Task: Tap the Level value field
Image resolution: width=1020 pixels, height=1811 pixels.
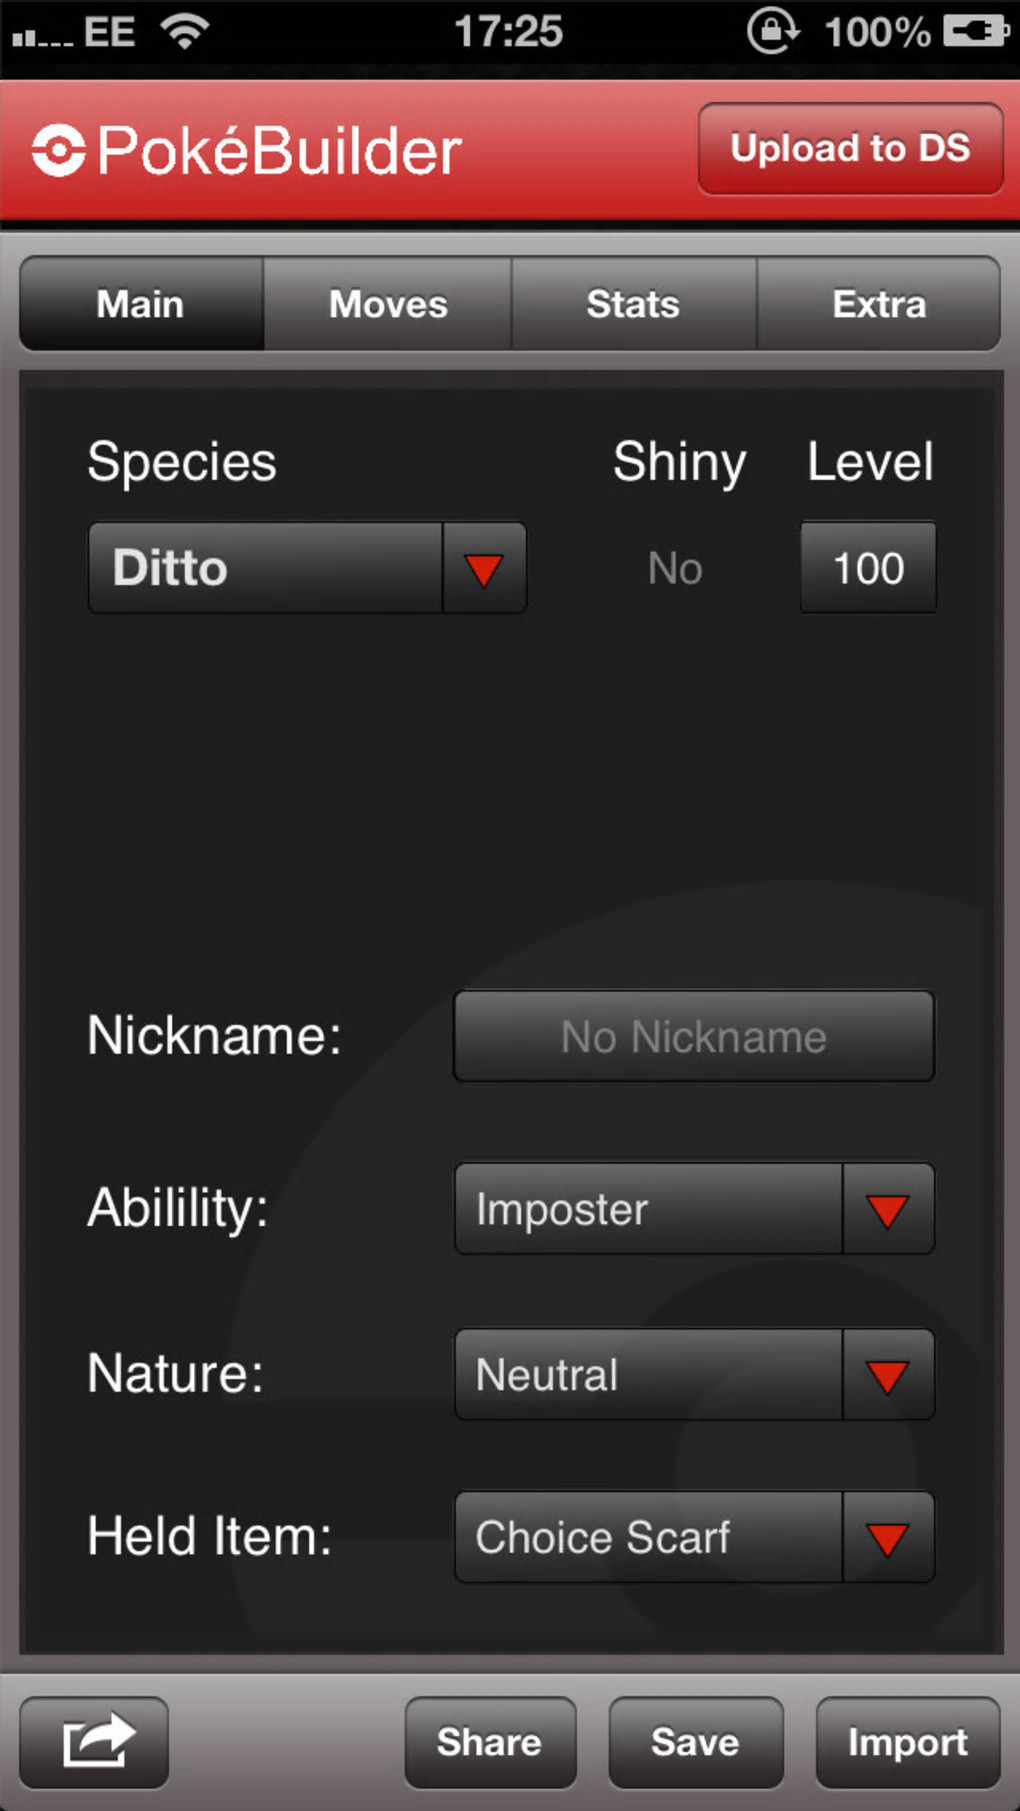Action: [868, 568]
